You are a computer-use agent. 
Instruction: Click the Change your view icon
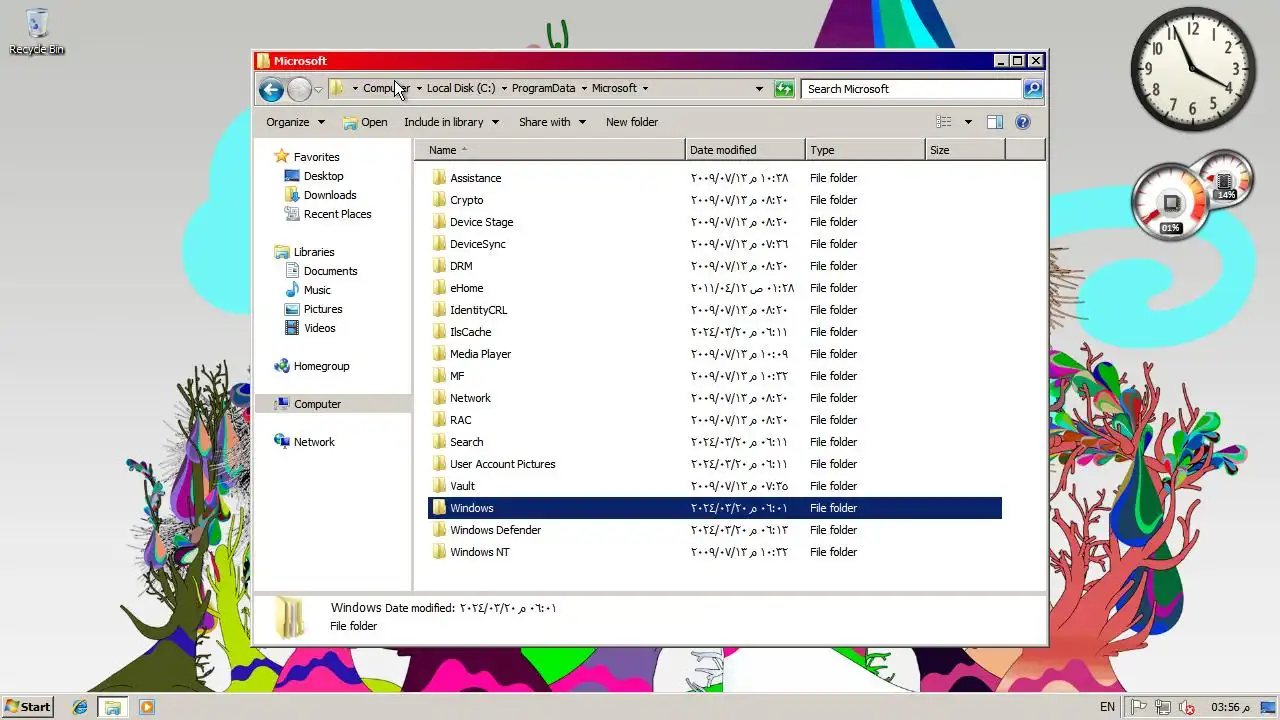[x=943, y=122]
